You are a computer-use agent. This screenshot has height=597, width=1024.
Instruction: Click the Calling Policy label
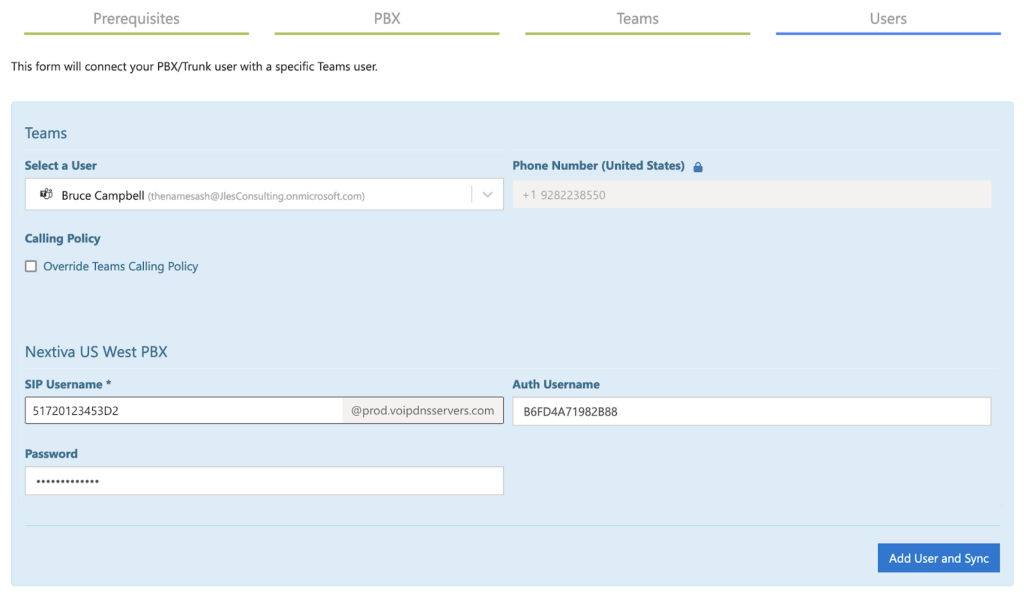63,238
